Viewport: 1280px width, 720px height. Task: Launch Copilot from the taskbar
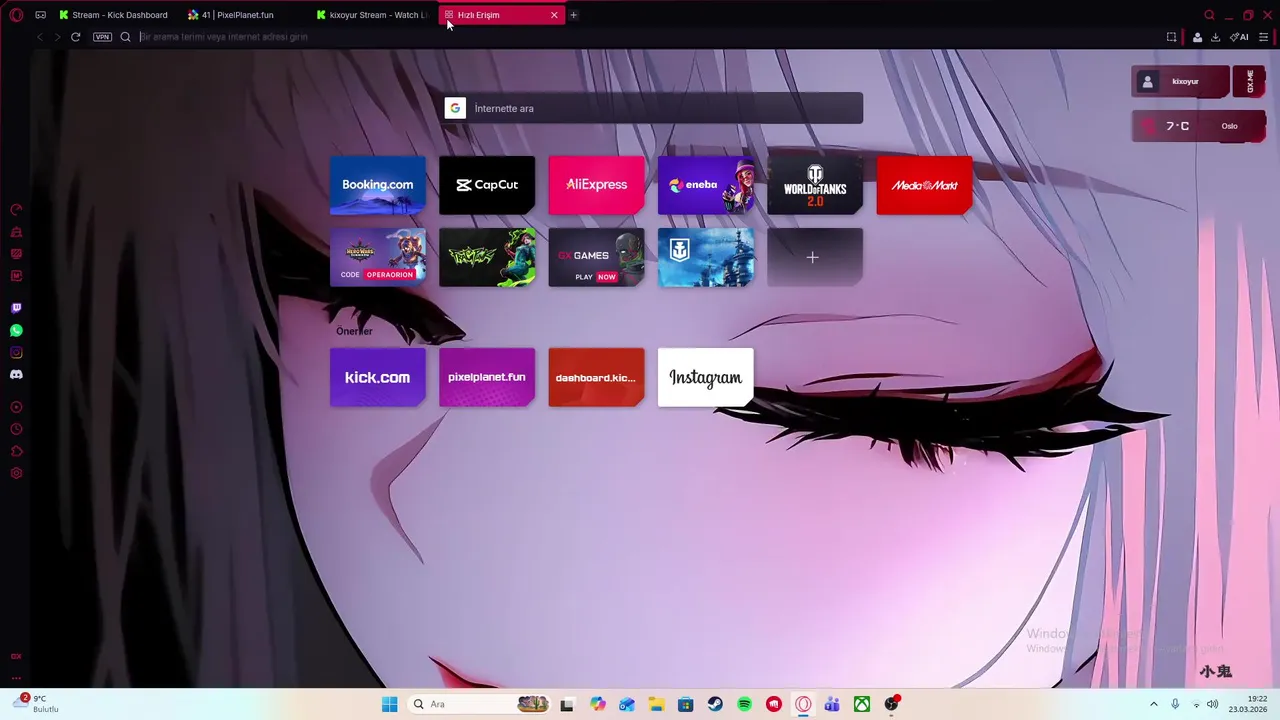click(x=597, y=704)
